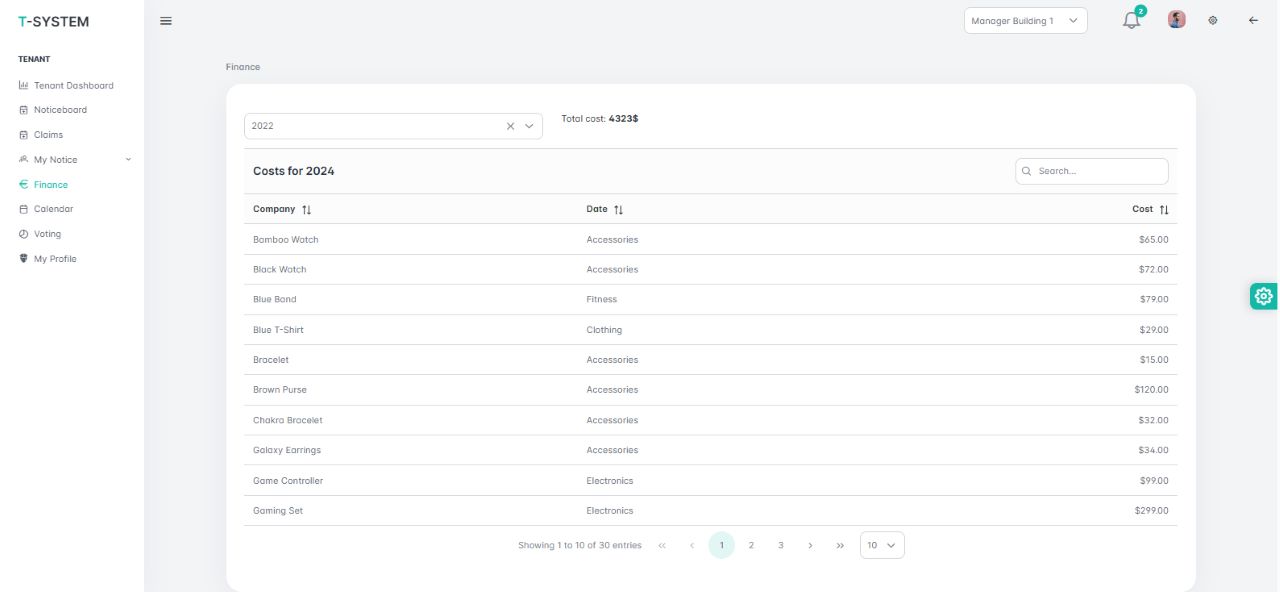Click the Voting clock icon
The image size is (1280, 592).
point(23,233)
